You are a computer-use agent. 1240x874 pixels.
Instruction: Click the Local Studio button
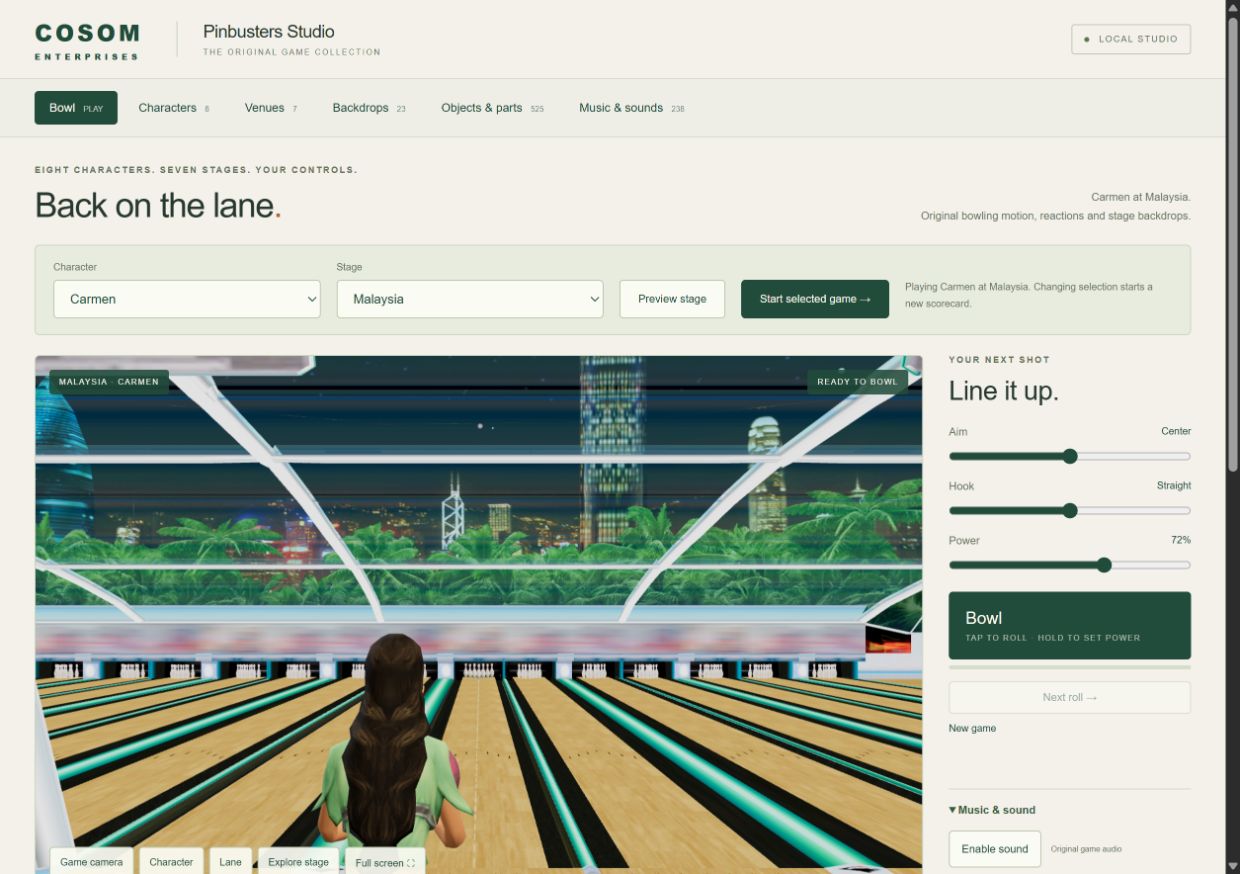tap(1131, 39)
